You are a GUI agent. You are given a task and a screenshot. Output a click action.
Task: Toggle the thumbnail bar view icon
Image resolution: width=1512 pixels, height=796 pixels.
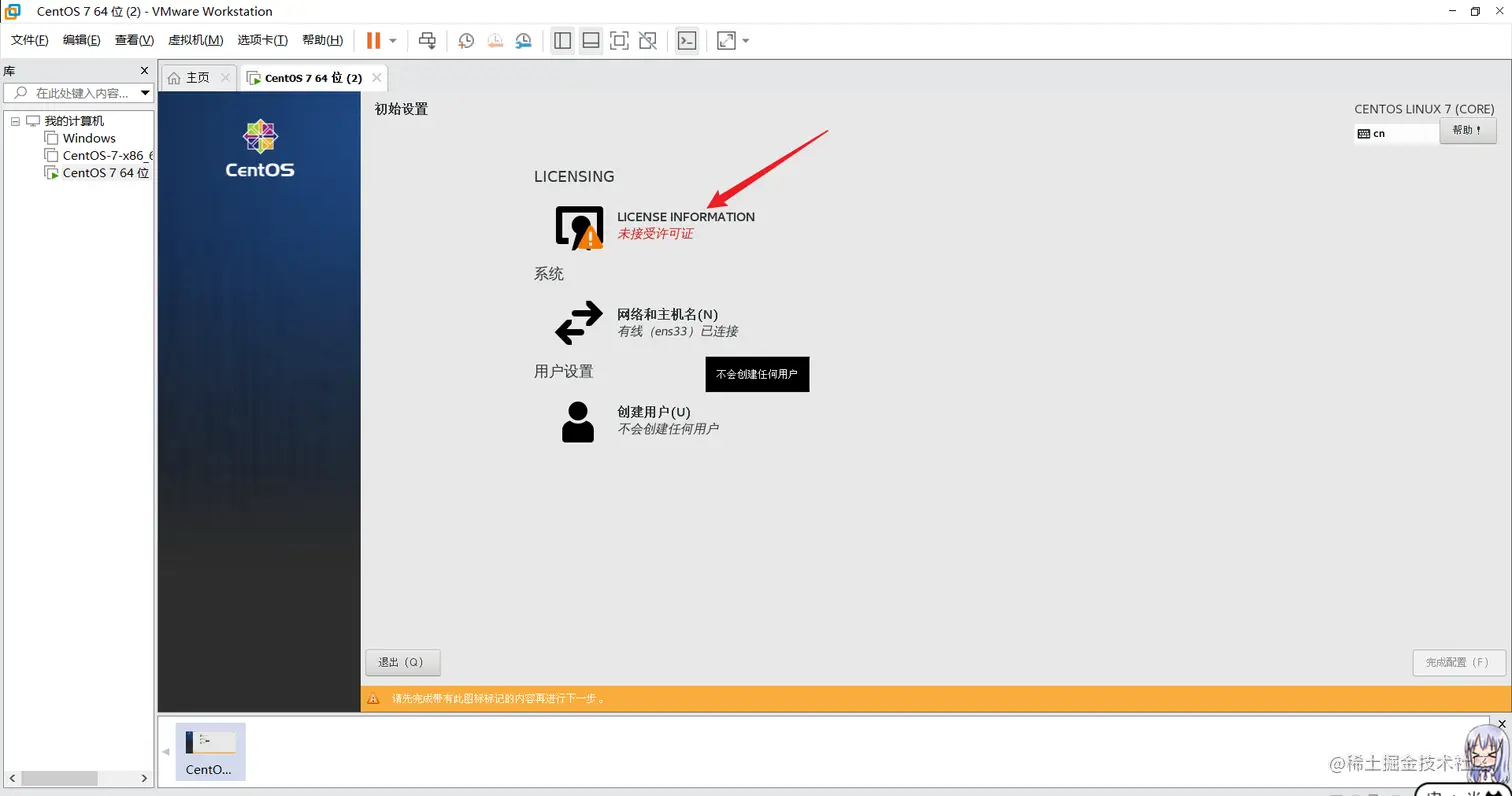point(591,41)
